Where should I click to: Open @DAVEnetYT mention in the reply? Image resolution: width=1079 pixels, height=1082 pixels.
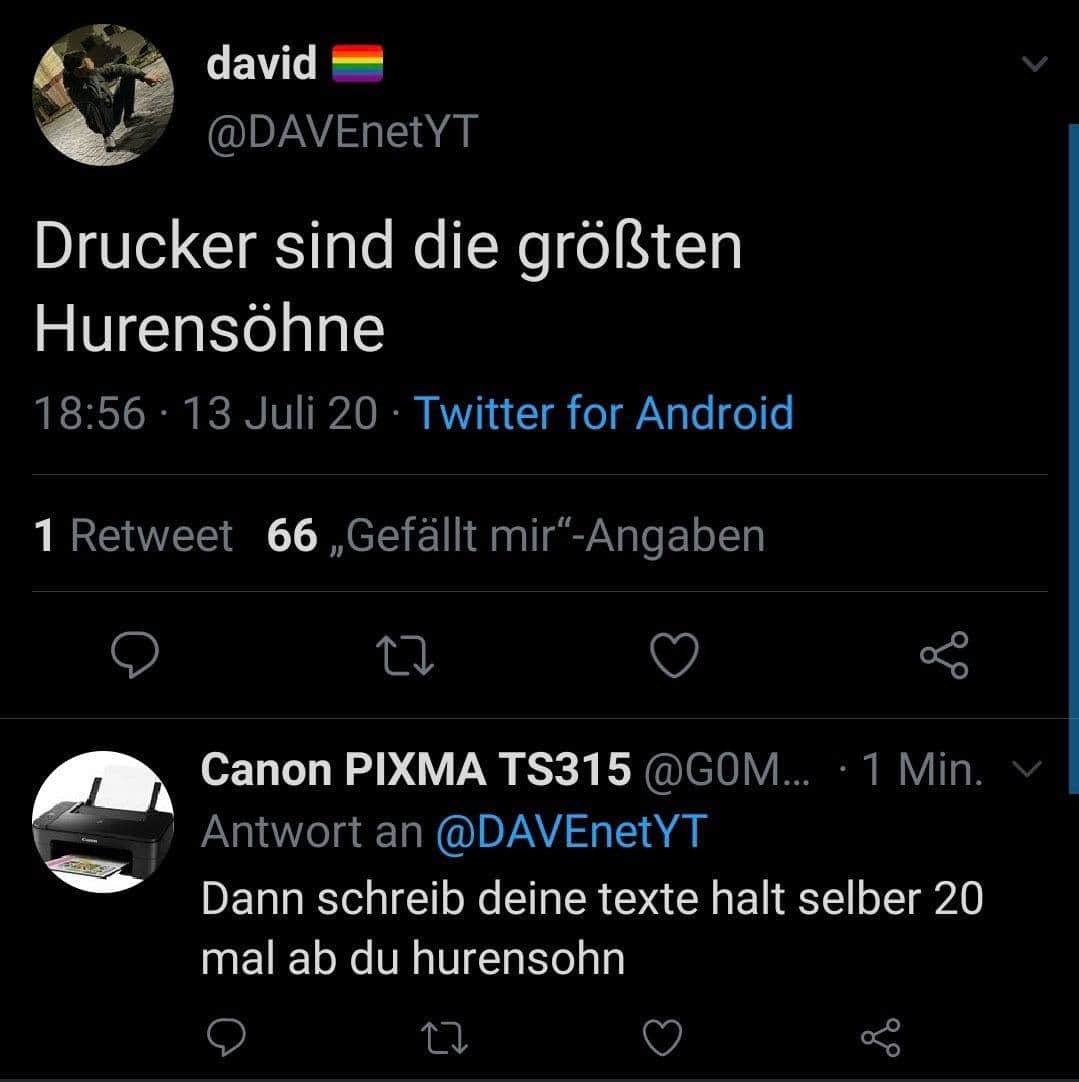[571, 831]
